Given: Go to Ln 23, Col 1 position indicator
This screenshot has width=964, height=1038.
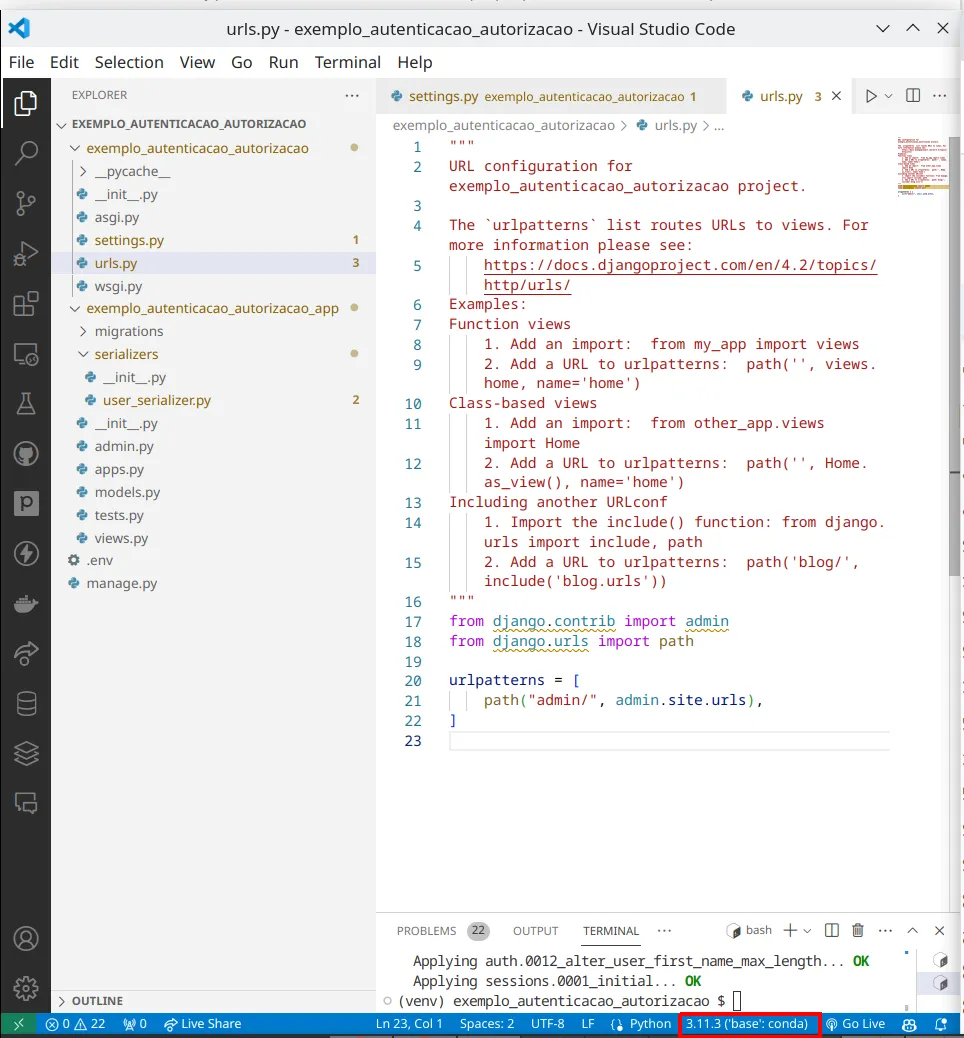Looking at the screenshot, I should point(409,1023).
